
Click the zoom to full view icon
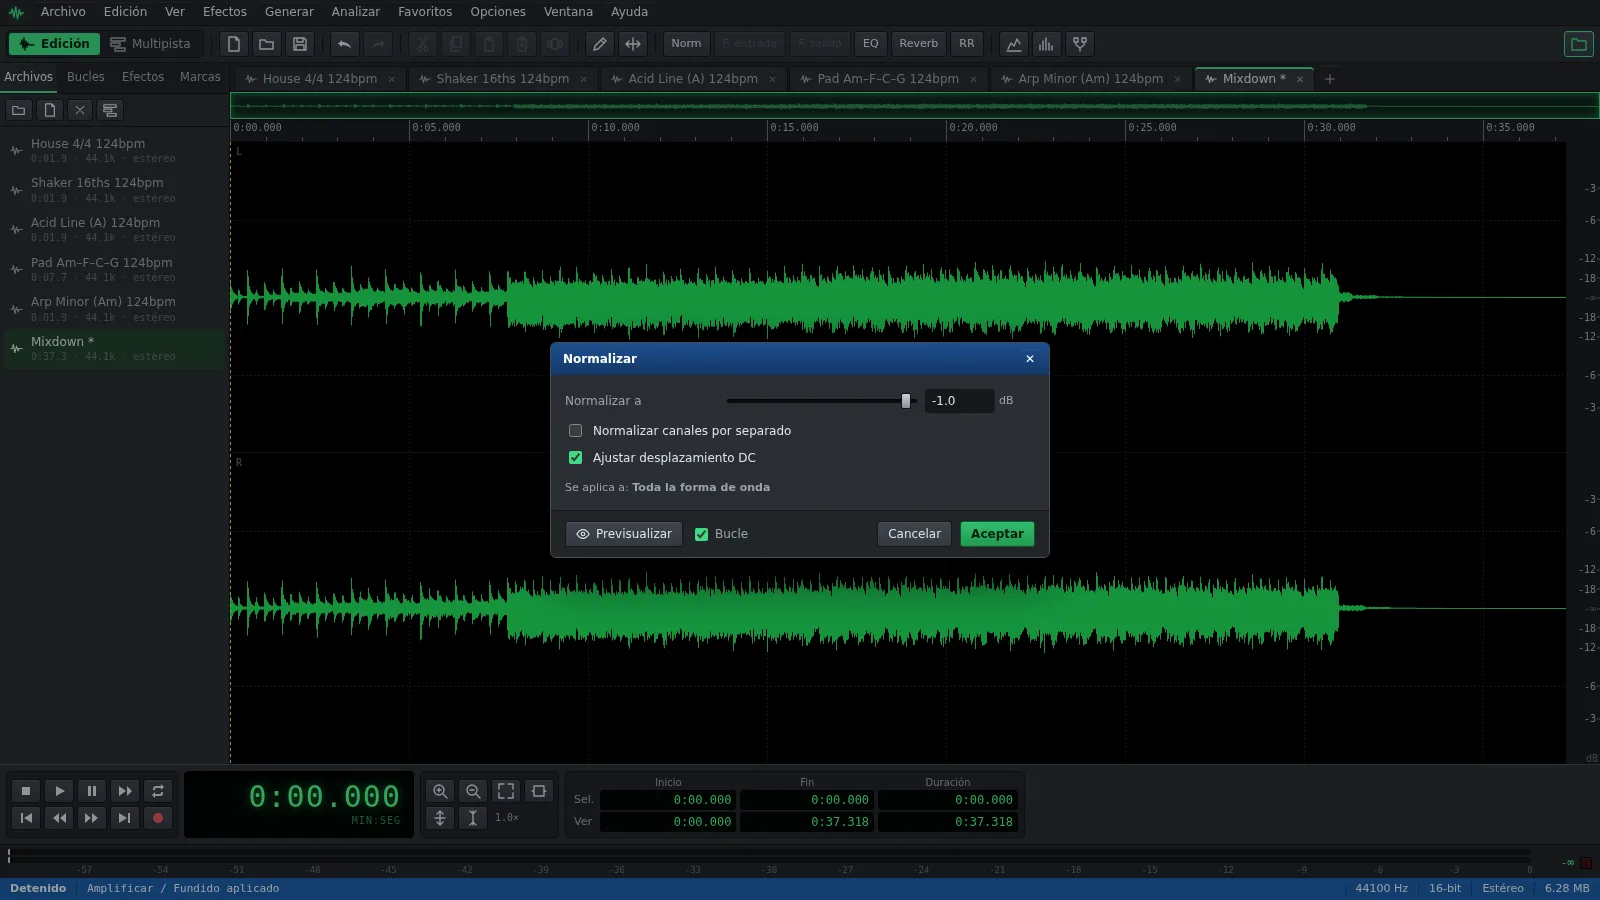(x=506, y=791)
